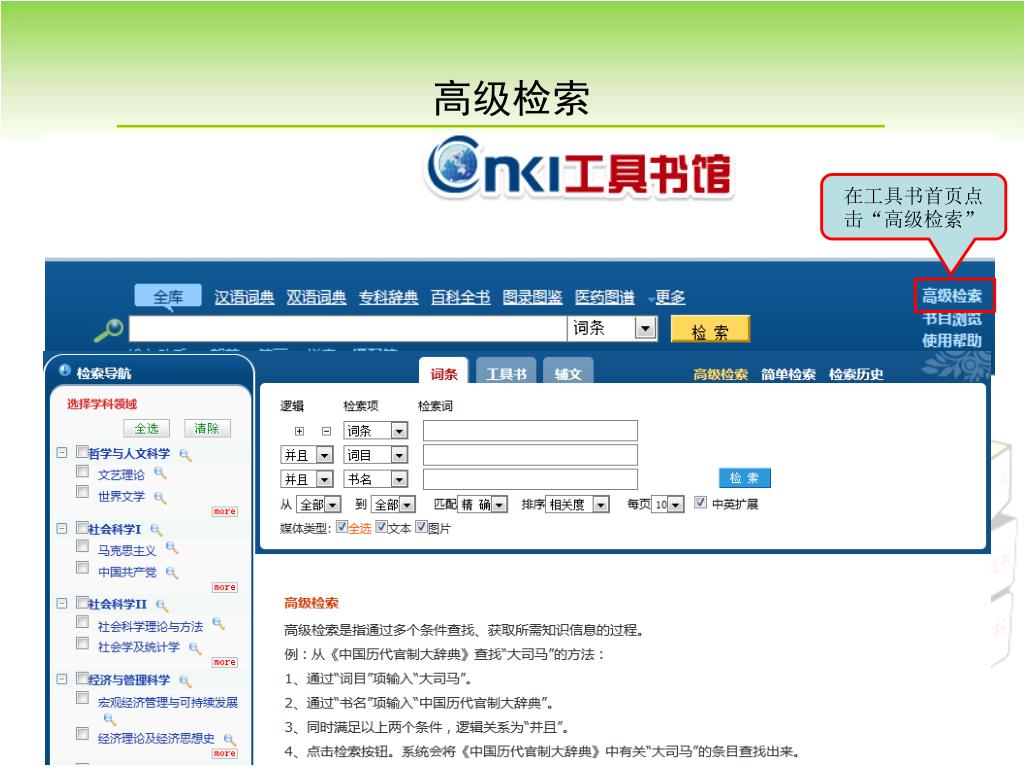Open the 双语词典 category

[x=316, y=297]
